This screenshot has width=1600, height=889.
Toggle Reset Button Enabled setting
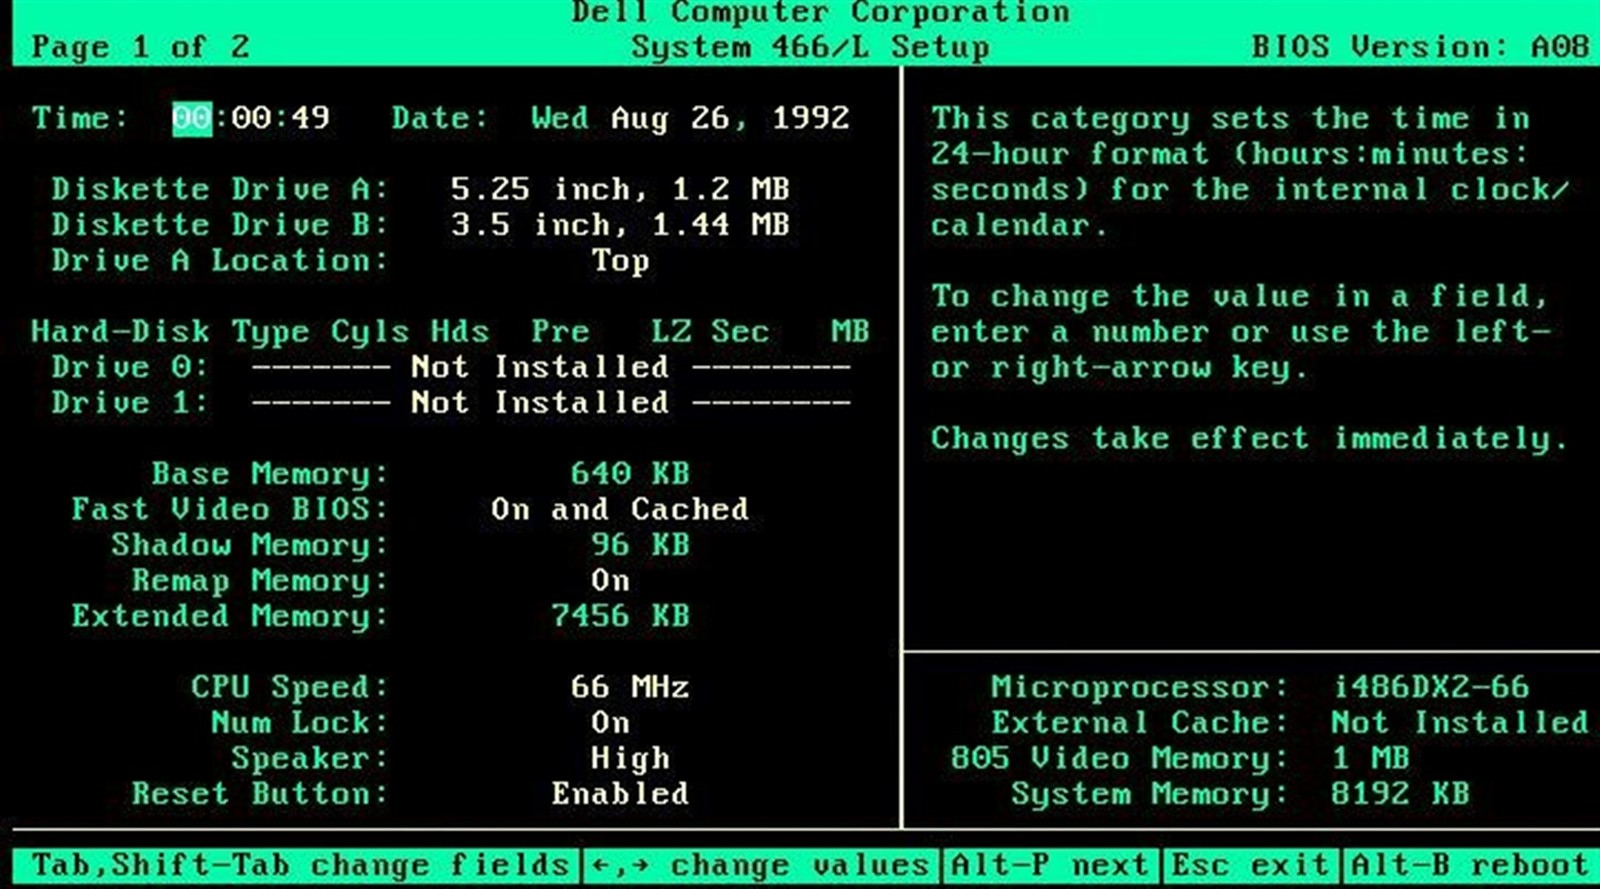(x=620, y=794)
